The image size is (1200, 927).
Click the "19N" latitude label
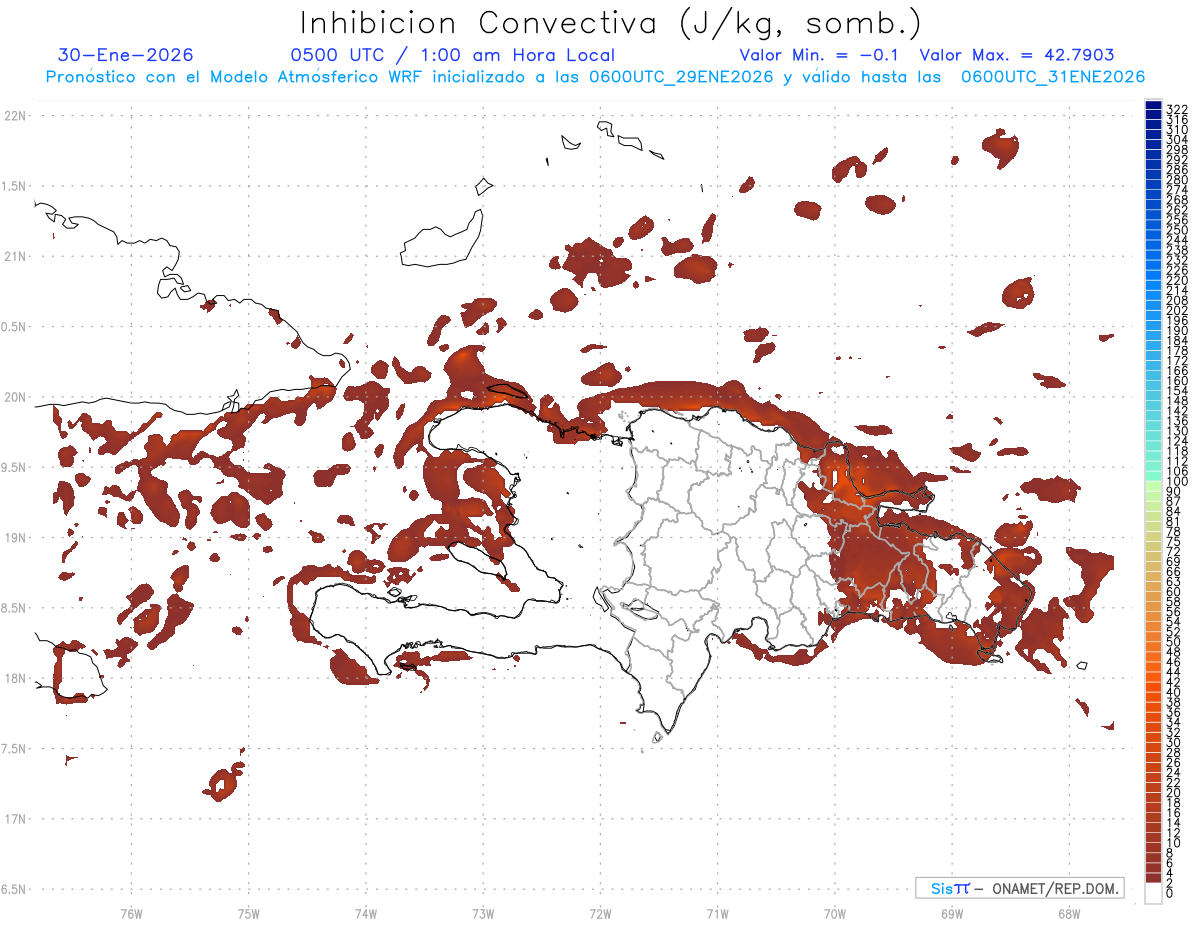[15, 537]
